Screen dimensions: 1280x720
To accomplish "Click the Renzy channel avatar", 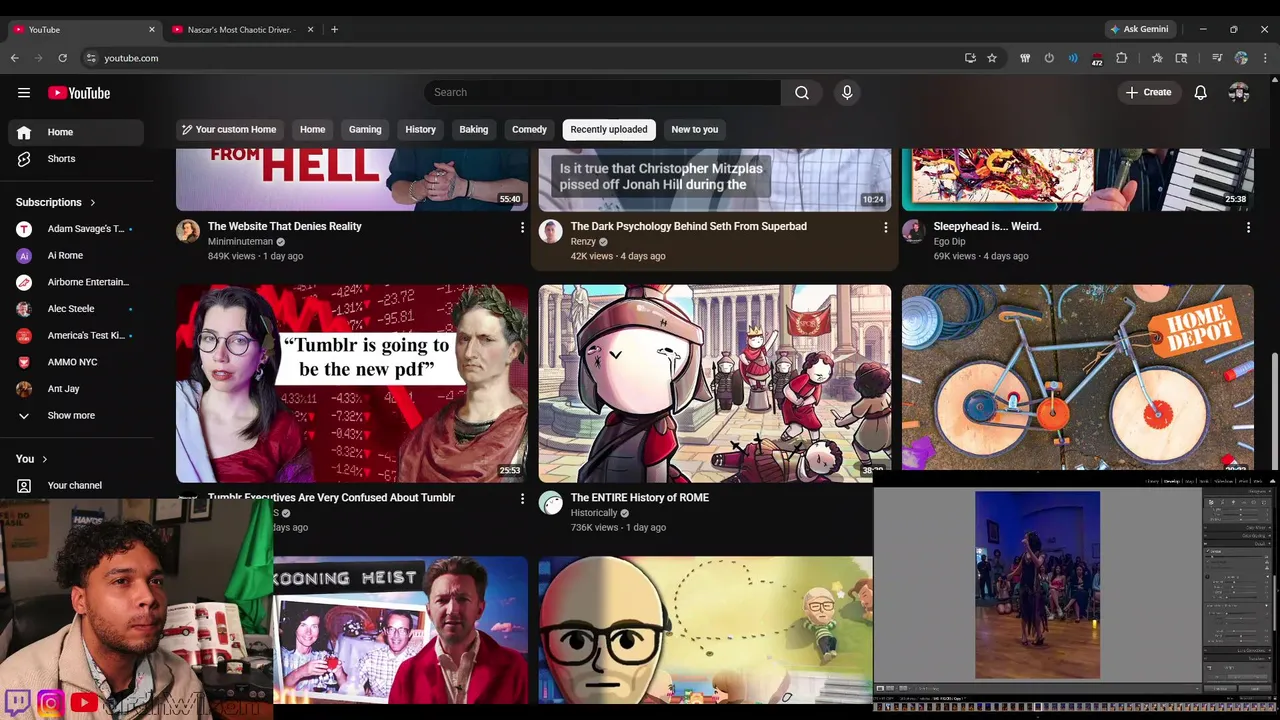I will tap(551, 232).
